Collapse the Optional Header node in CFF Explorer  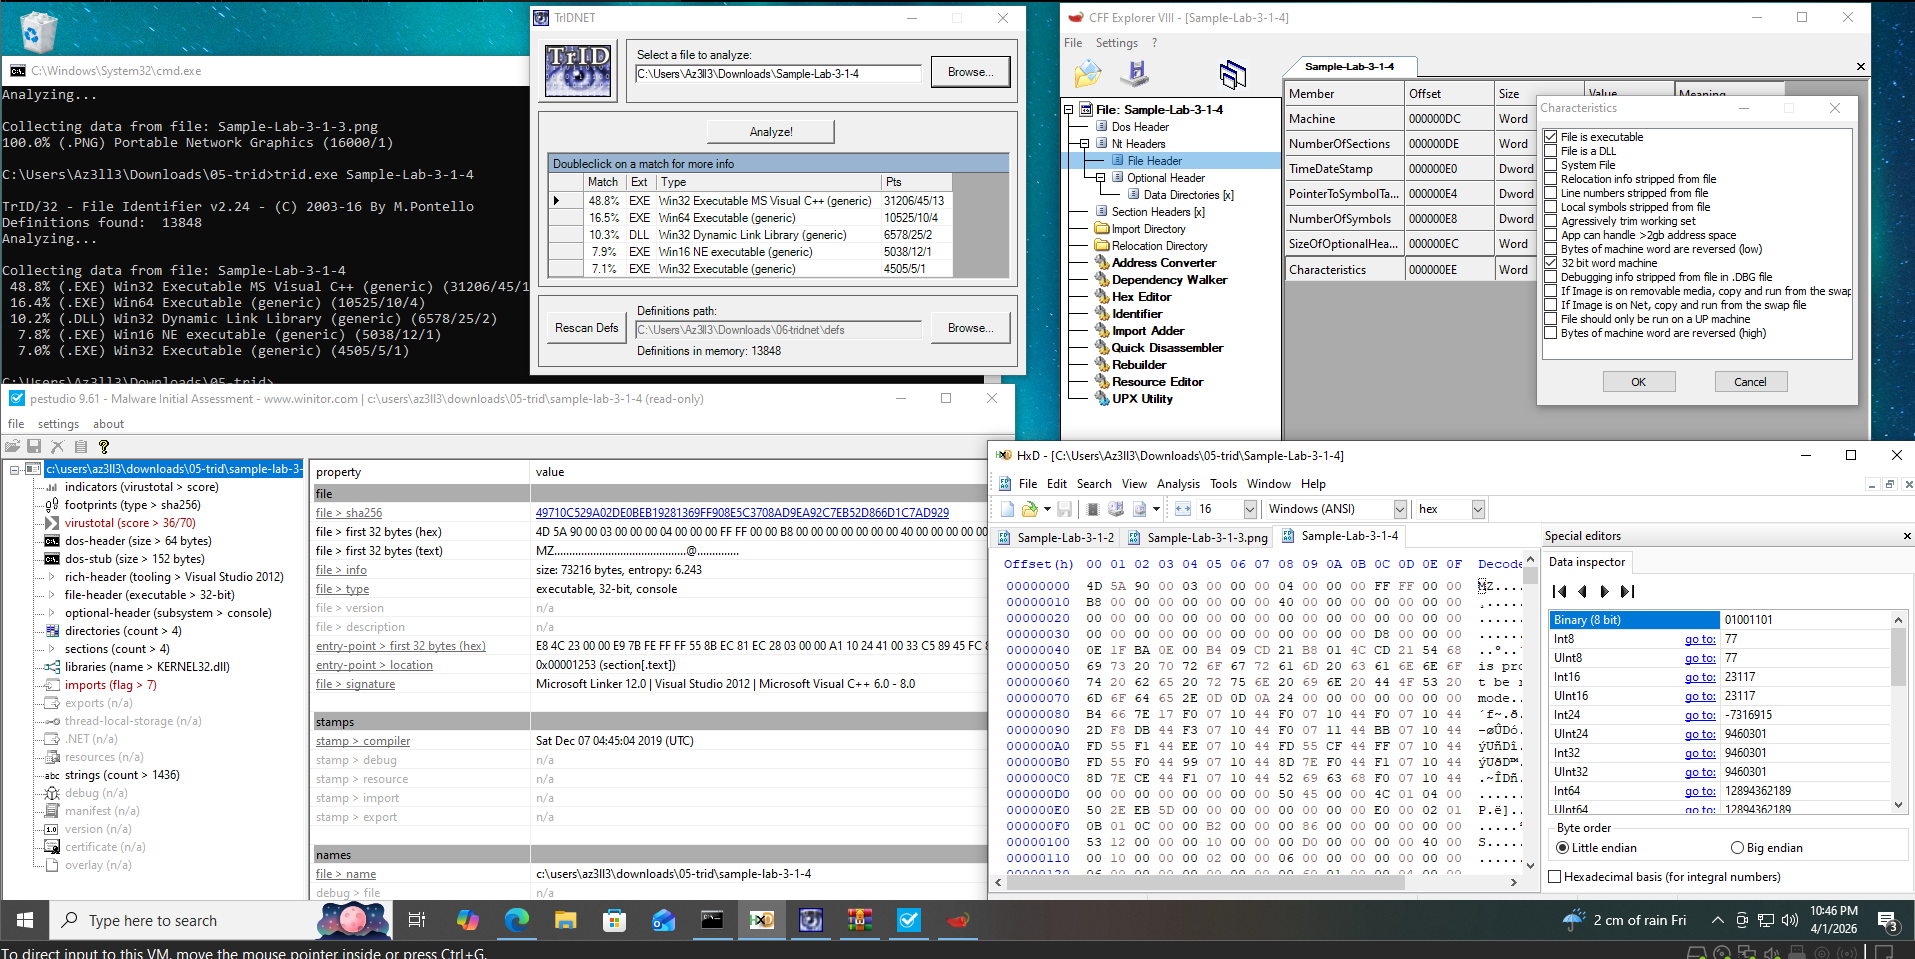click(x=1100, y=178)
